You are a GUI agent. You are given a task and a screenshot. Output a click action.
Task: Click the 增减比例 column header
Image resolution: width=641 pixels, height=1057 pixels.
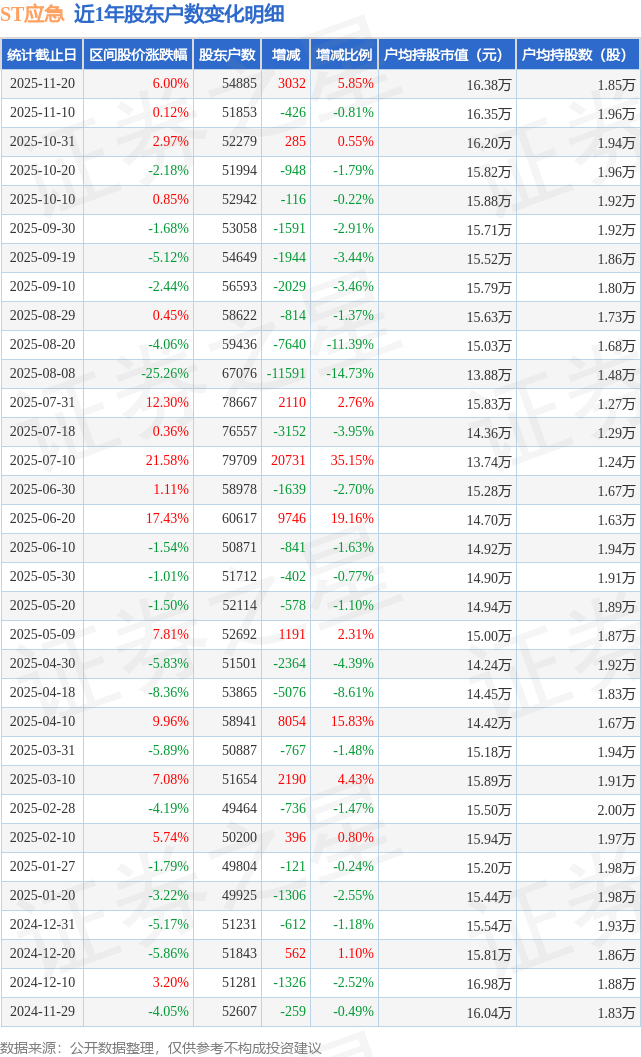343,55
